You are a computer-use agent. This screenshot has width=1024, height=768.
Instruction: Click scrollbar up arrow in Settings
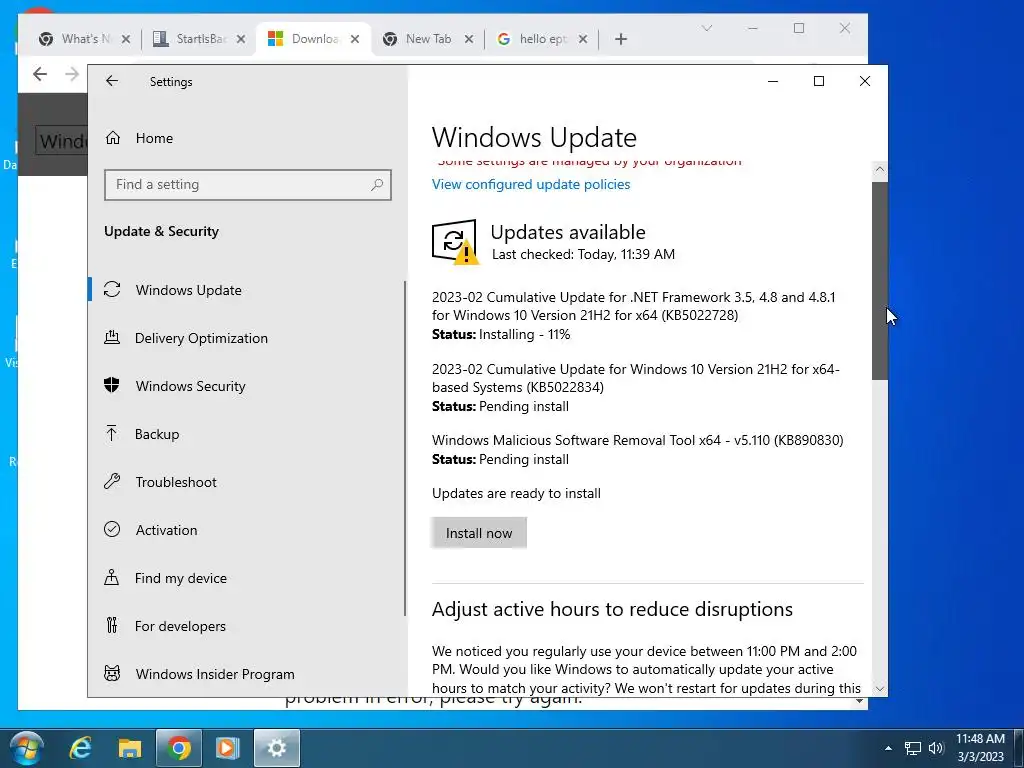[880, 170]
